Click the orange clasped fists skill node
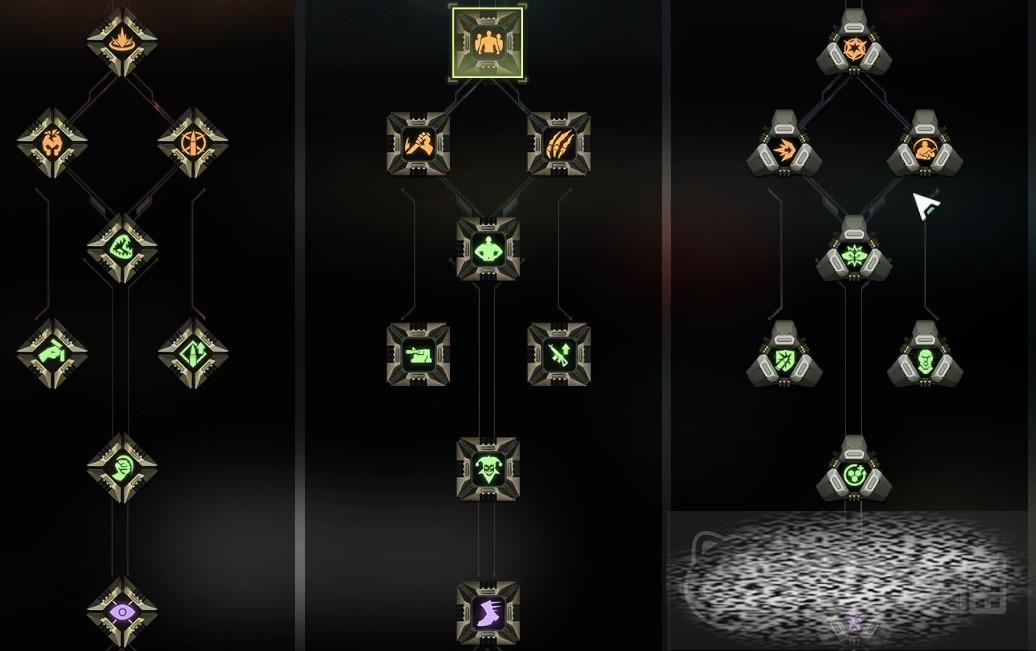Screen dimensions: 1036x651 (x=418, y=143)
